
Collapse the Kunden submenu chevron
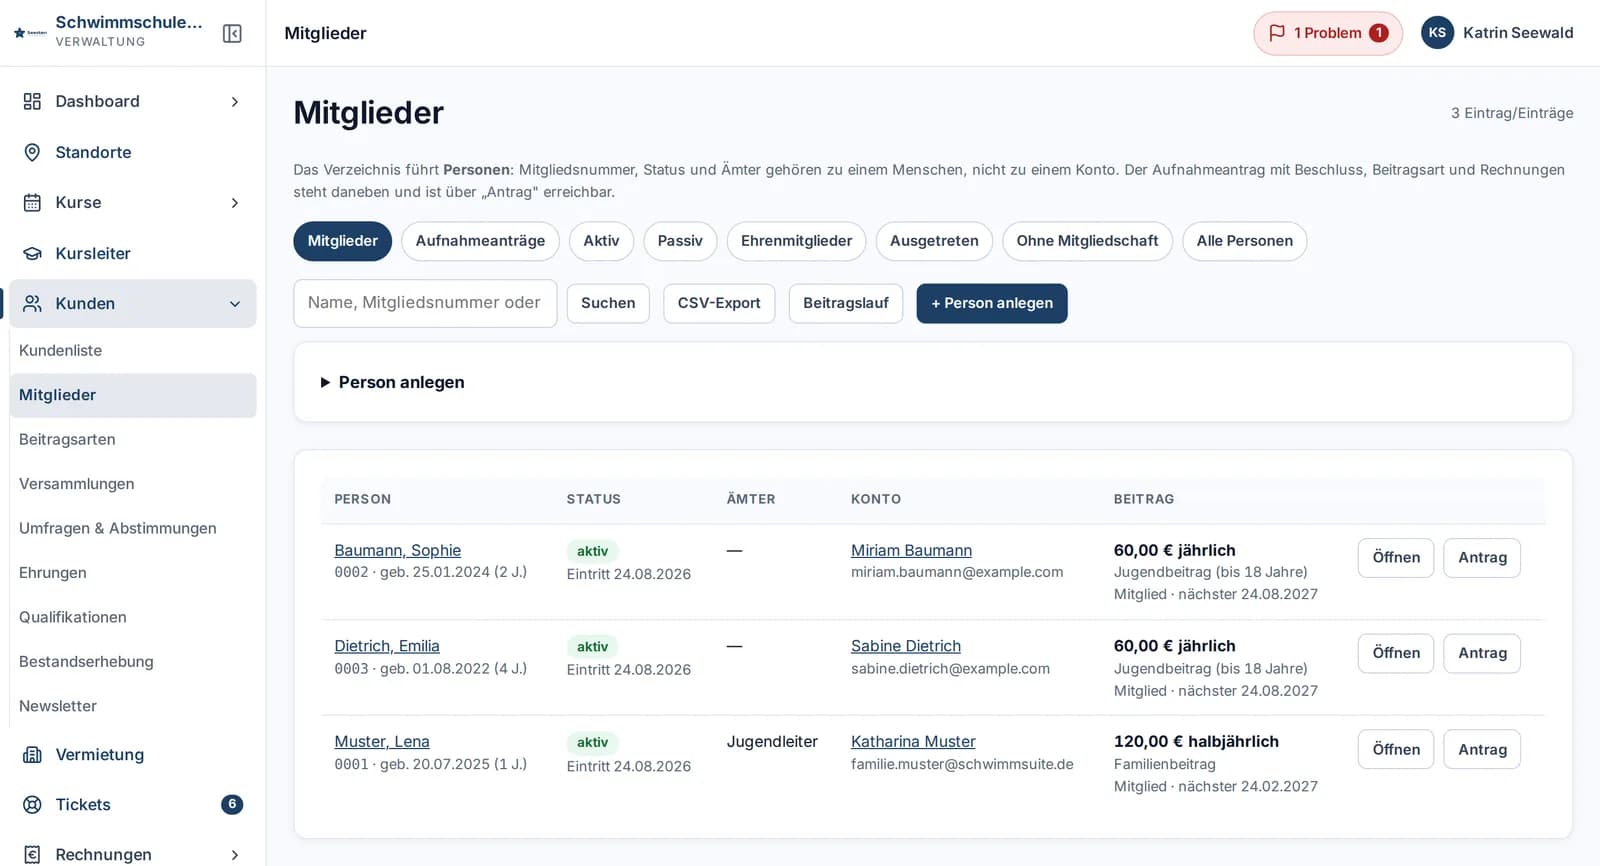[235, 304]
